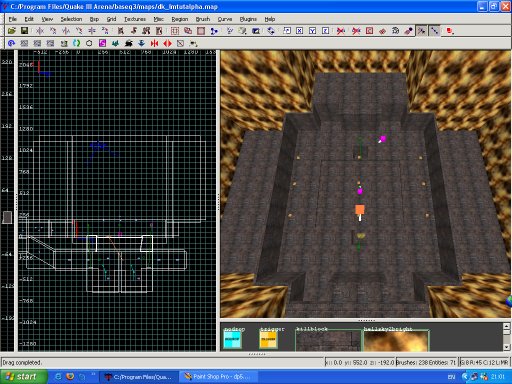Image resolution: width=512 pixels, height=384 pixels.
Task: Toggle scale lock X button
Action: pyautogui.click(x=300, y=31)
